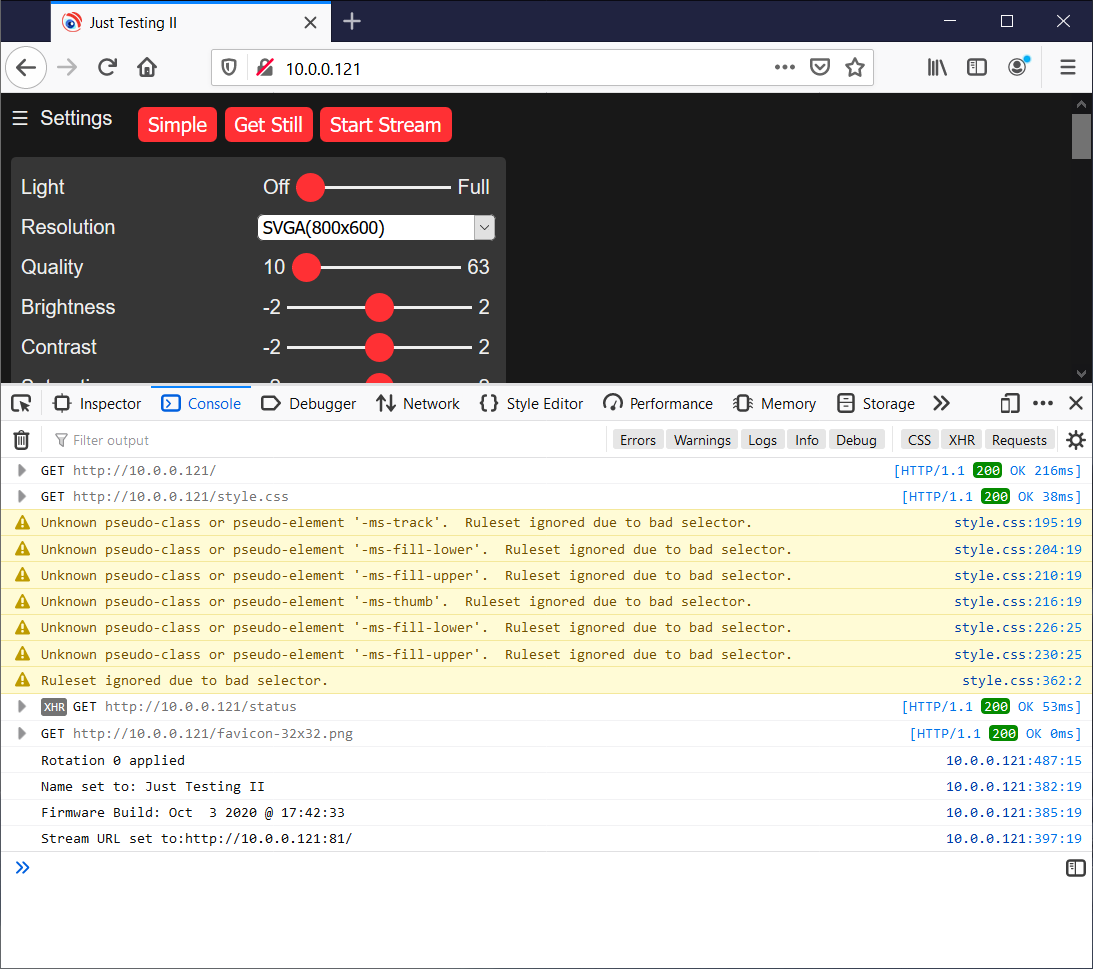Show hidden DevTools panels via chevron
The height and width of the screenshot is (969, 1093).
(x=941, y=403)
